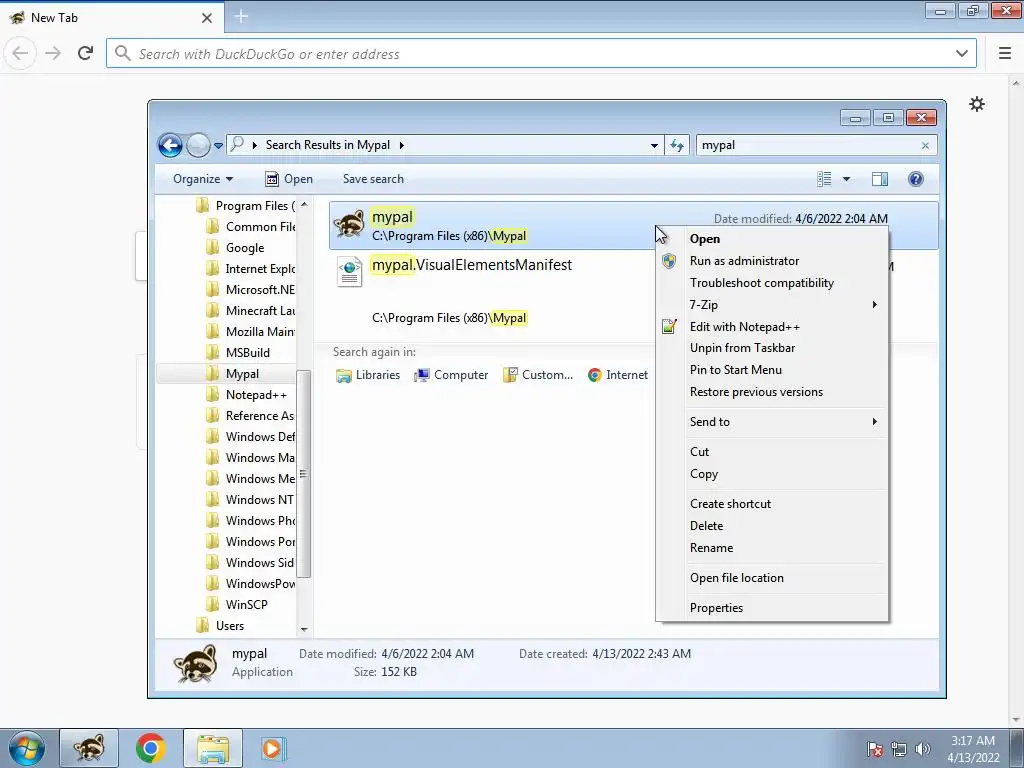The width and height of the screenshot is (1024, 768).
Task: Change your view icon in the Explorer toolbar
Action: pos(824,179)
